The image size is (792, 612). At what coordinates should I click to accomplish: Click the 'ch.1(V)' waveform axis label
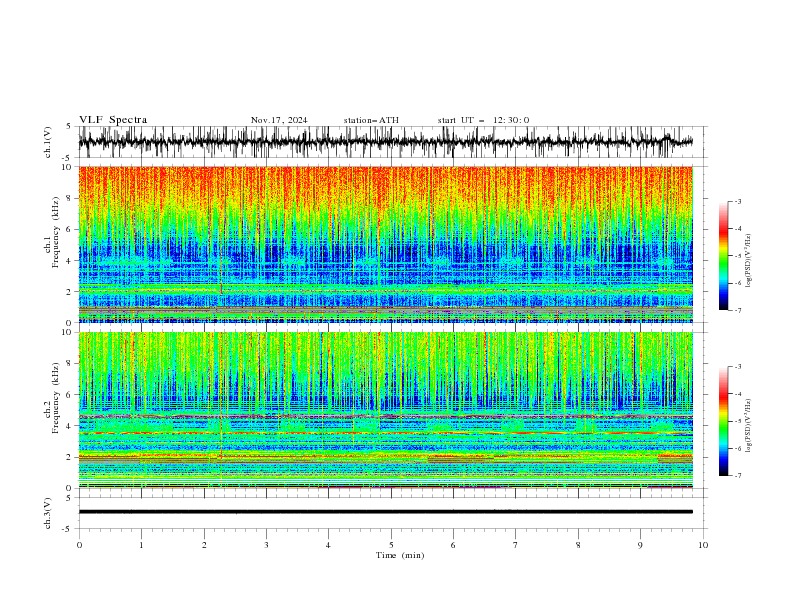pyautogui.click(x=48, y=142)
